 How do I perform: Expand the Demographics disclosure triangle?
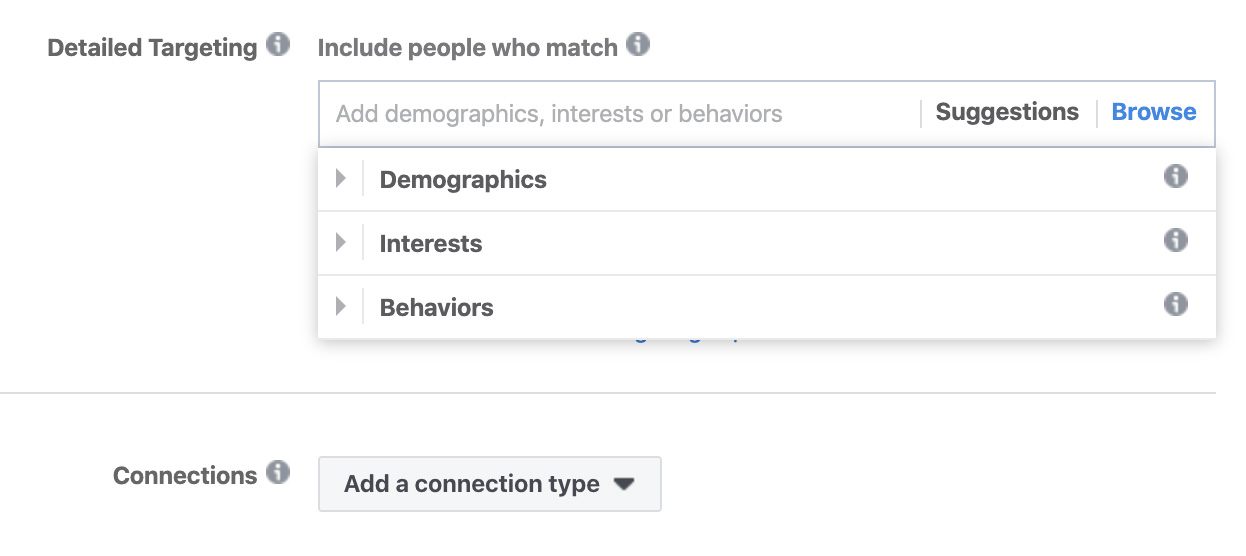(x=341, y=179)
